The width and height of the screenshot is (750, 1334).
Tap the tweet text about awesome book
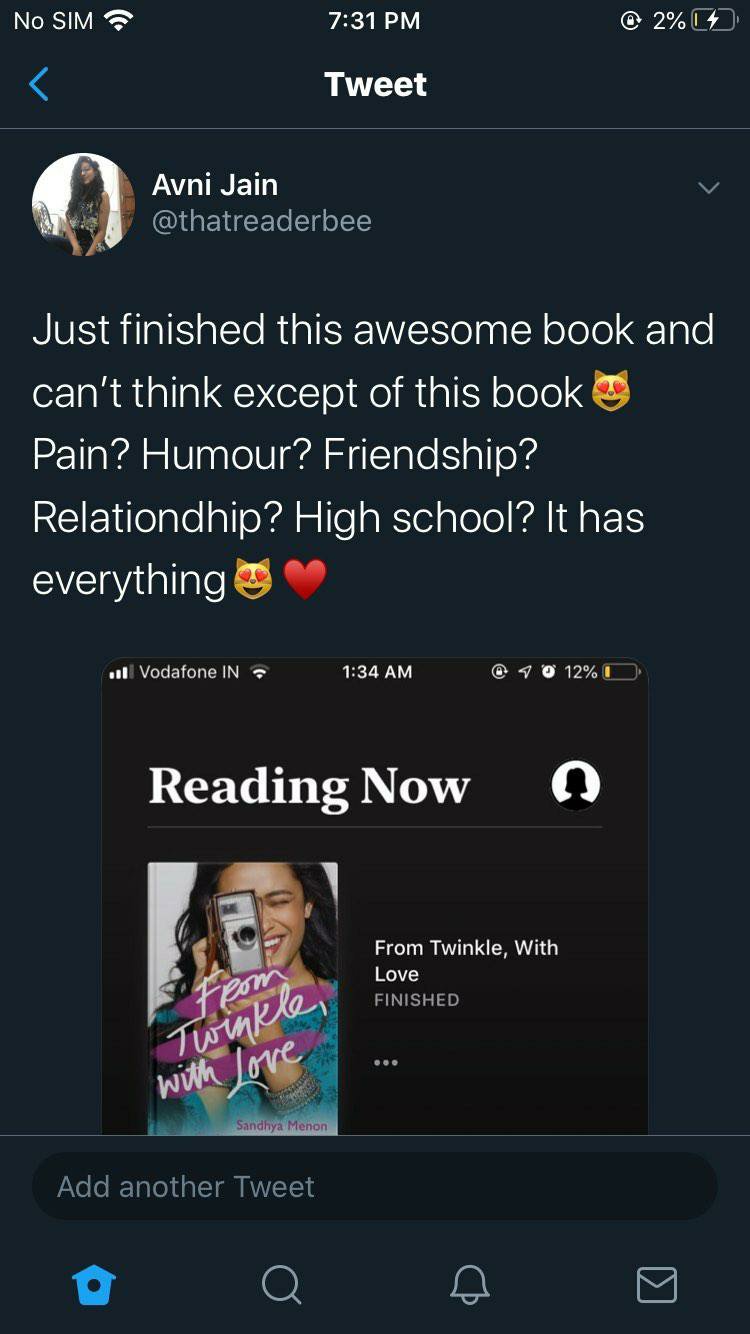pos(374,455)
